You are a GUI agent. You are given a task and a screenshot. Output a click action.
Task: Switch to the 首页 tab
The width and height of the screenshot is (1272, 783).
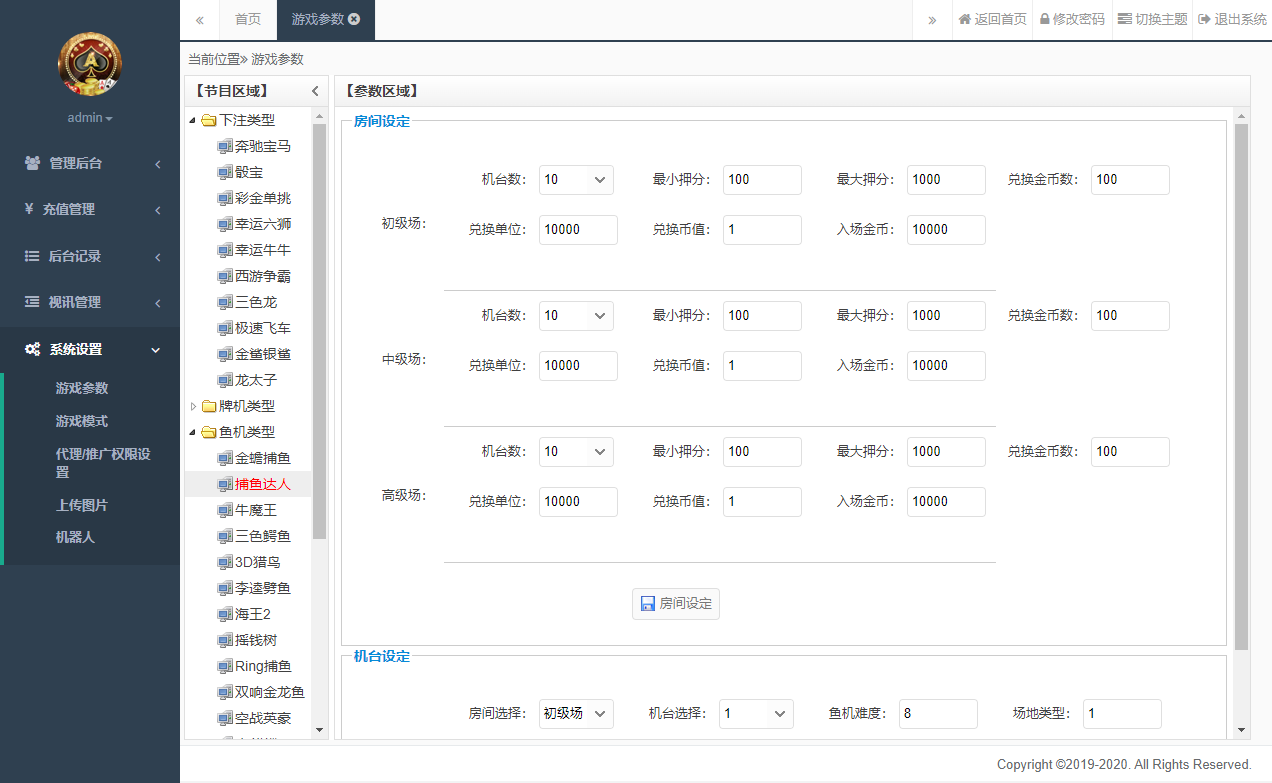tap(247, 19)
